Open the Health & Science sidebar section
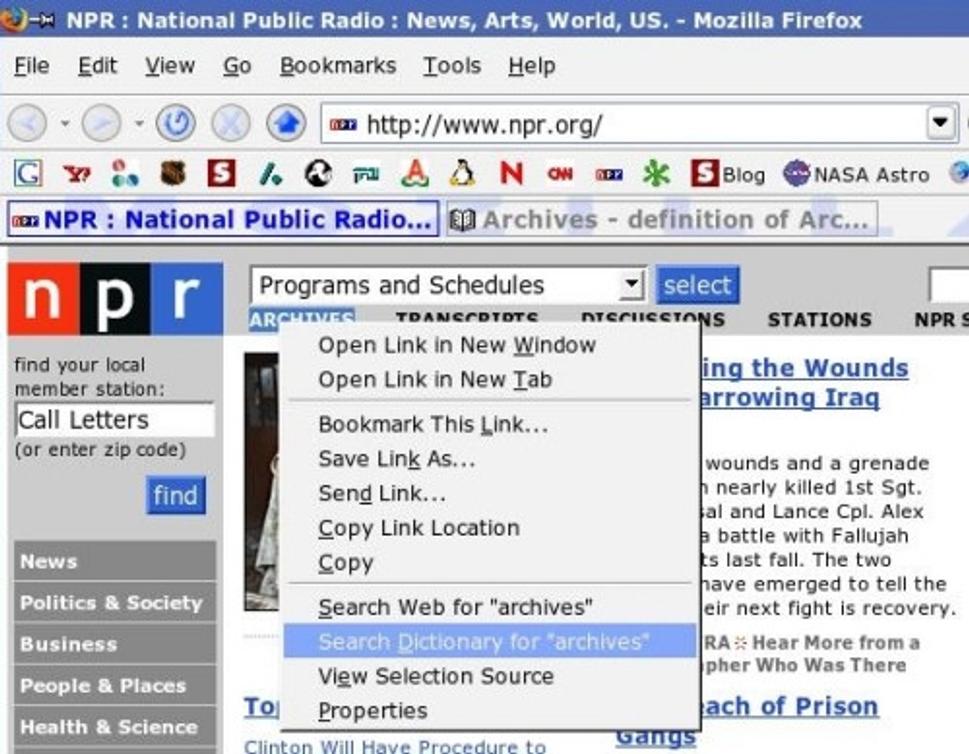 point(115,727)
